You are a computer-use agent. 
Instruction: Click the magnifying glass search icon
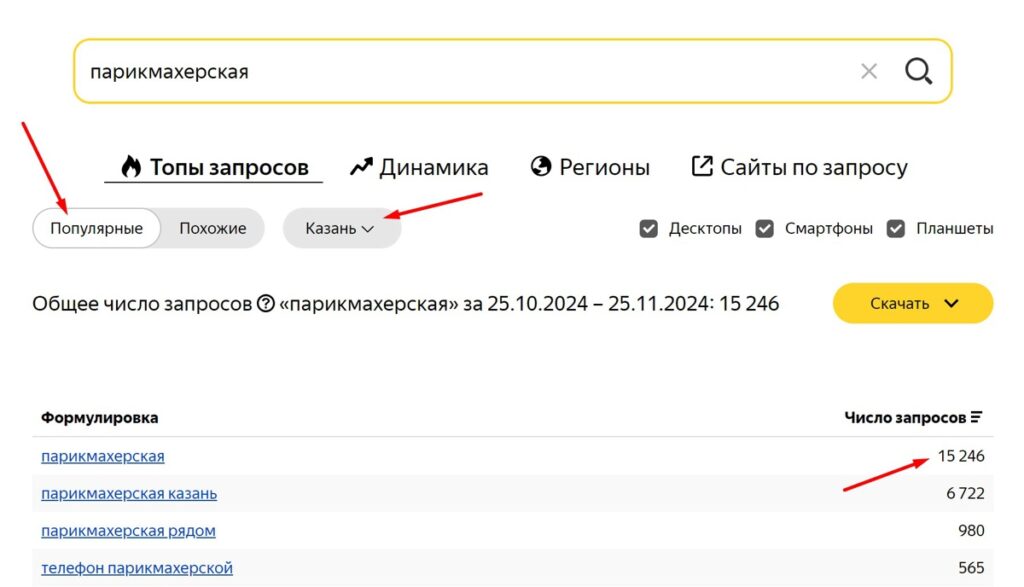[x=918, y=71]
